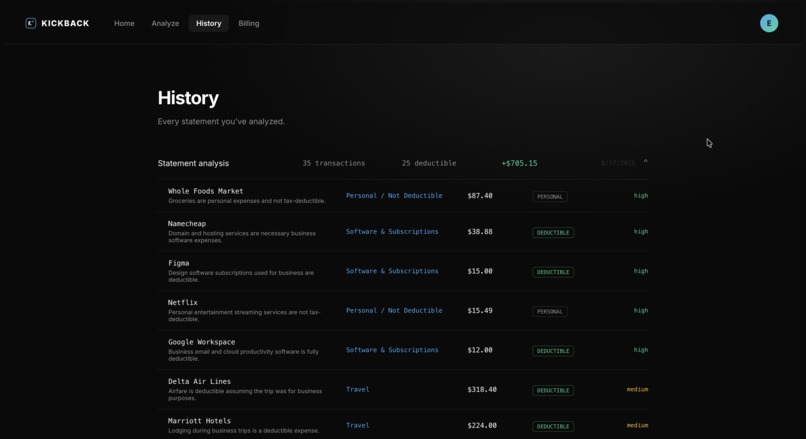Click the $87.40 amount
The height and width of the screenshot is (439, 806).
480,195
